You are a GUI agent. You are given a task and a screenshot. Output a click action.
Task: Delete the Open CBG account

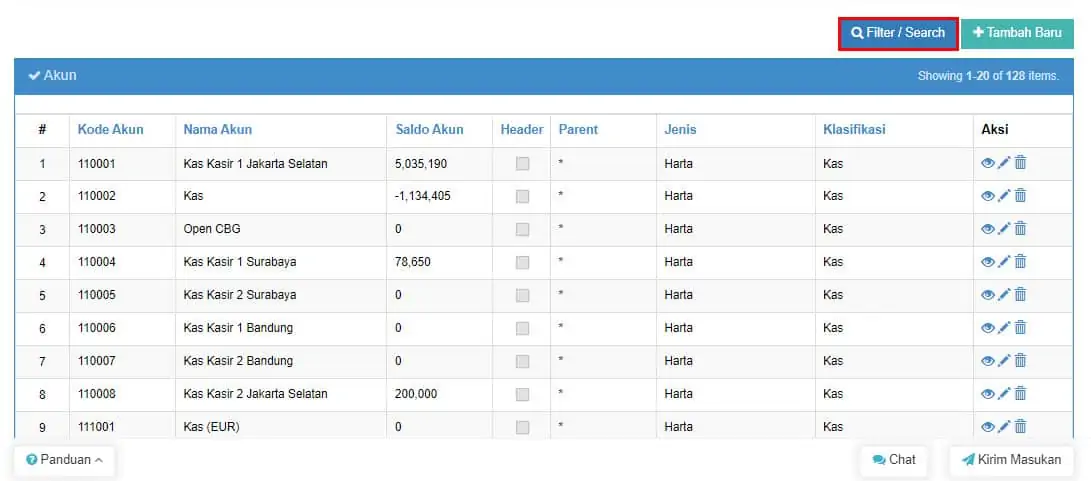tap(1020, 228)
